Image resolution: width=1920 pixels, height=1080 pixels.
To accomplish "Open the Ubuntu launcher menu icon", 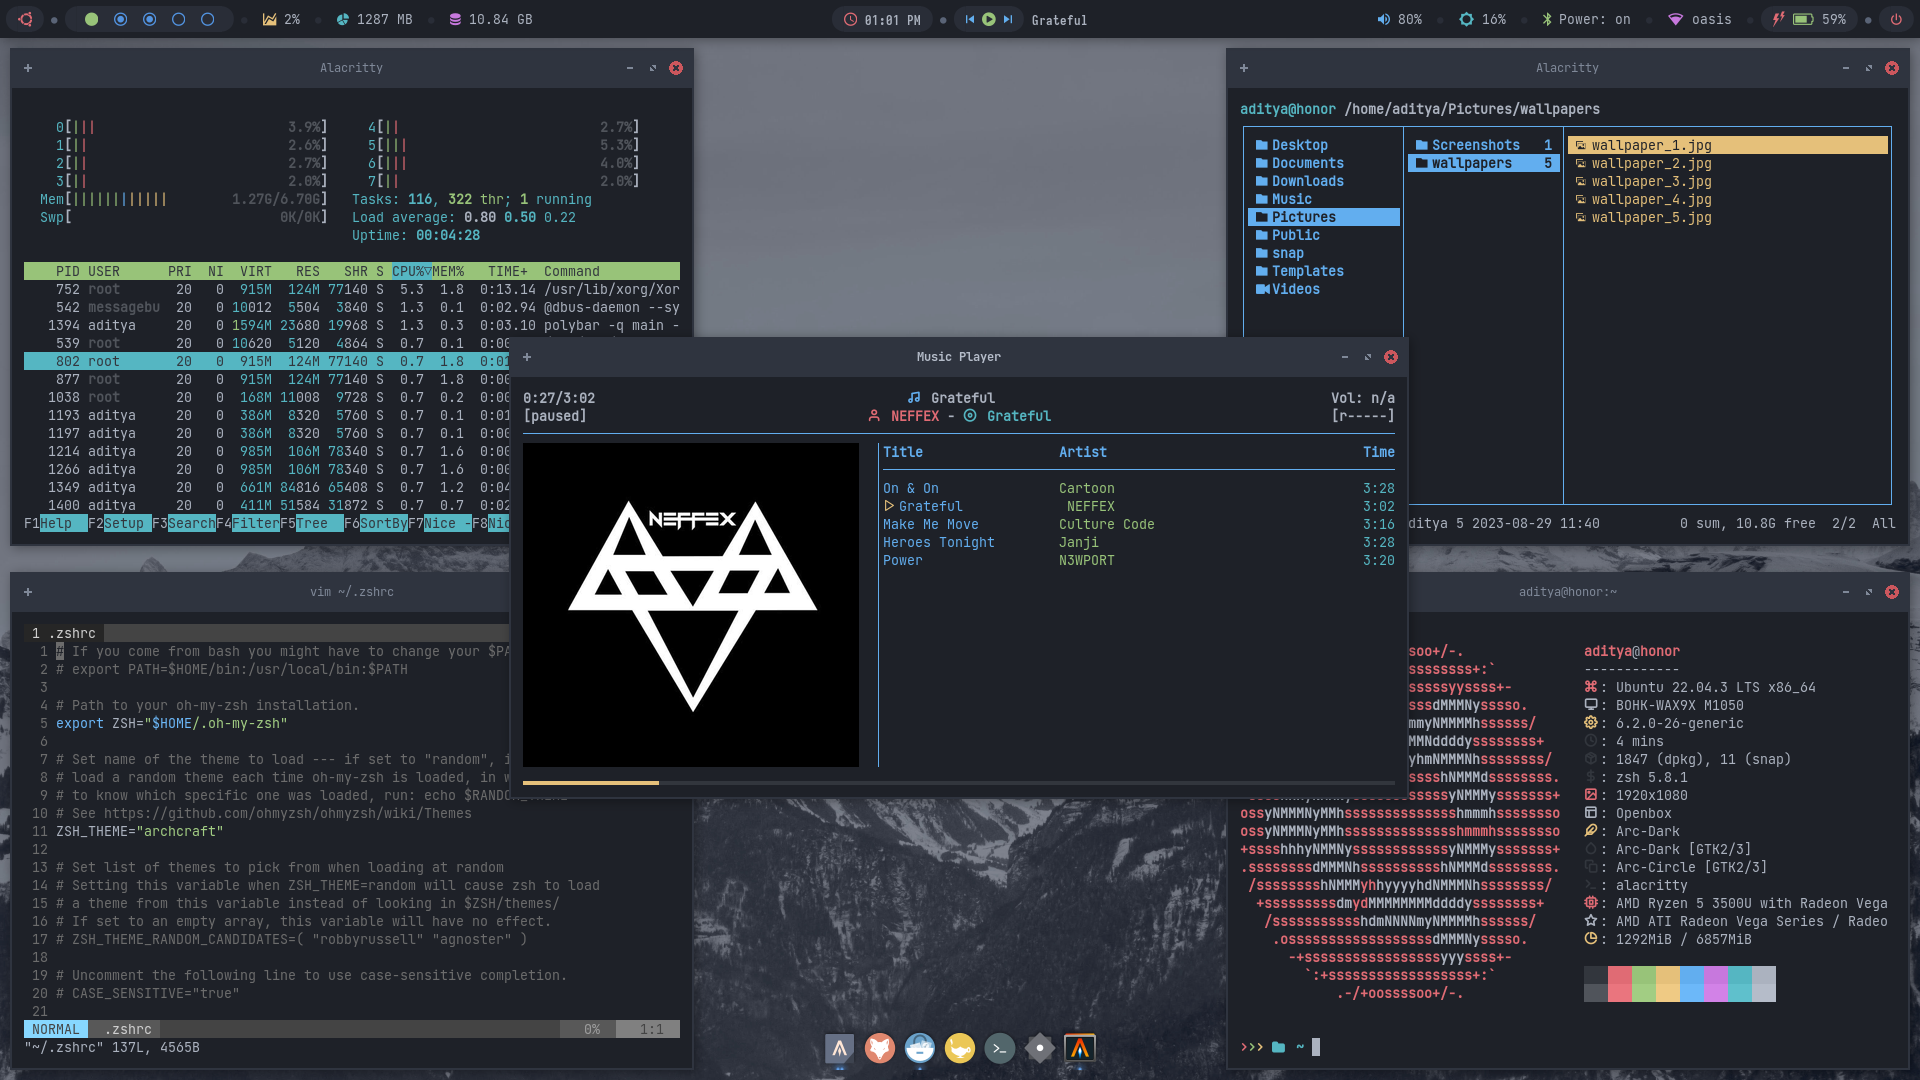I will tap(25, 19).
